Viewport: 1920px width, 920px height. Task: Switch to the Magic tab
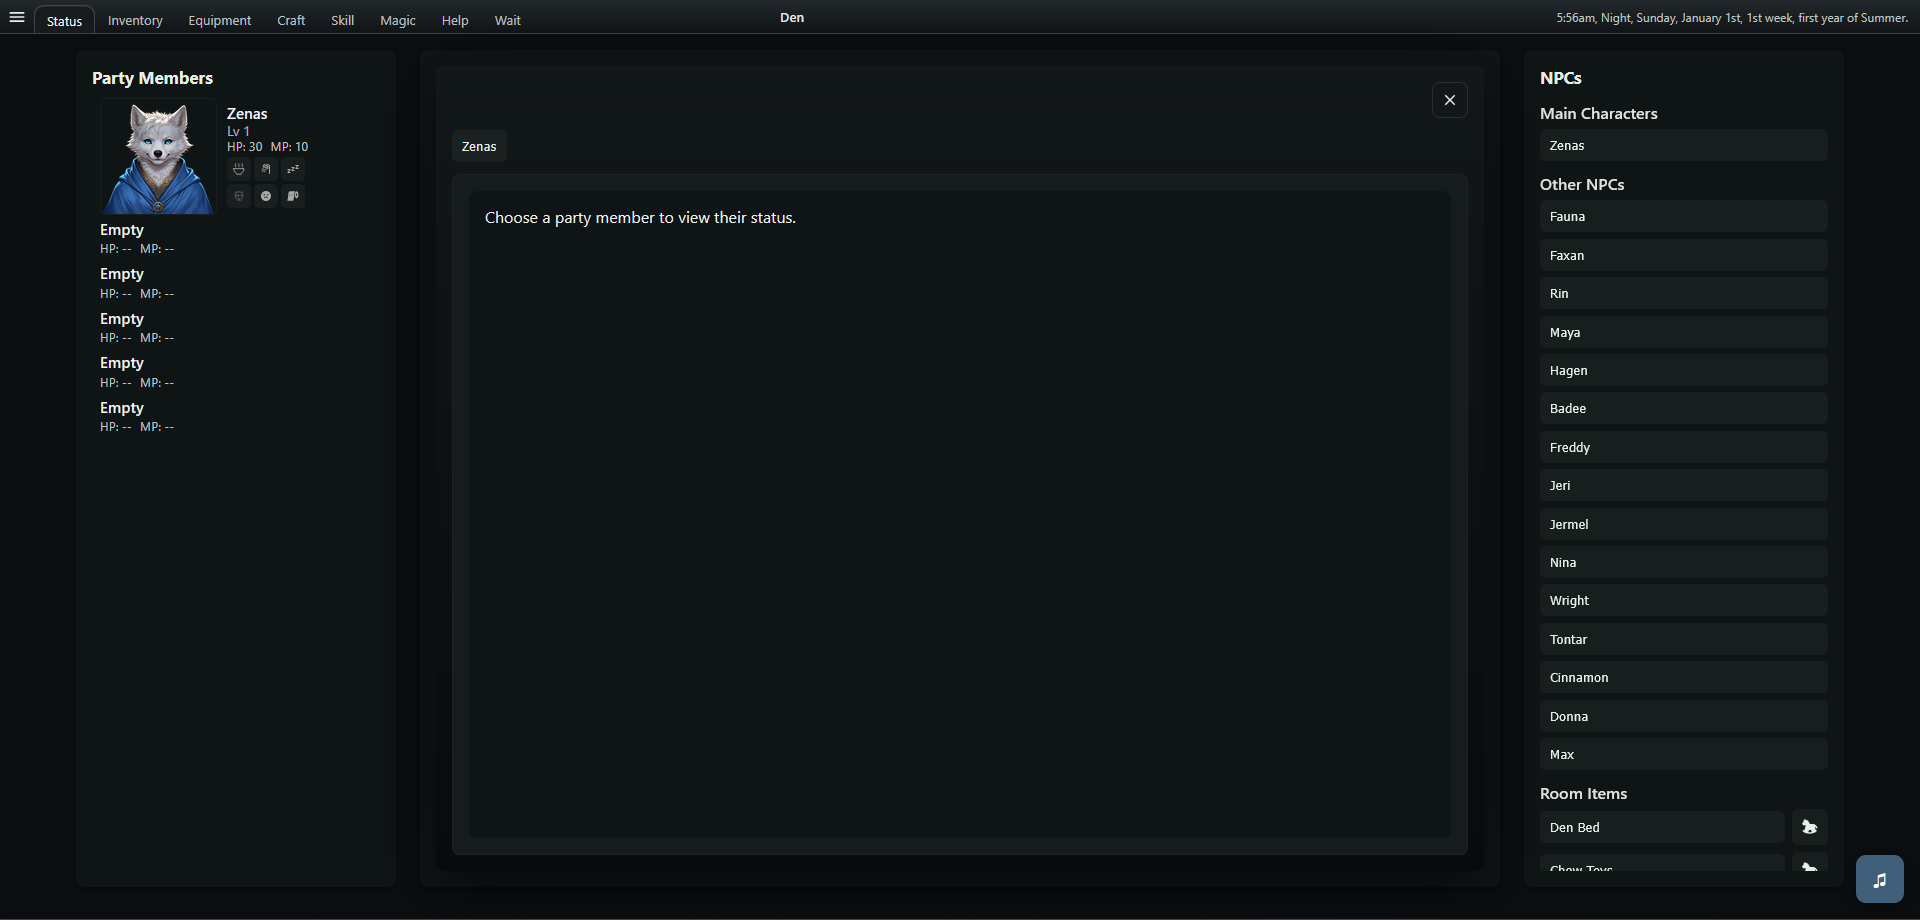pos(398,20)
